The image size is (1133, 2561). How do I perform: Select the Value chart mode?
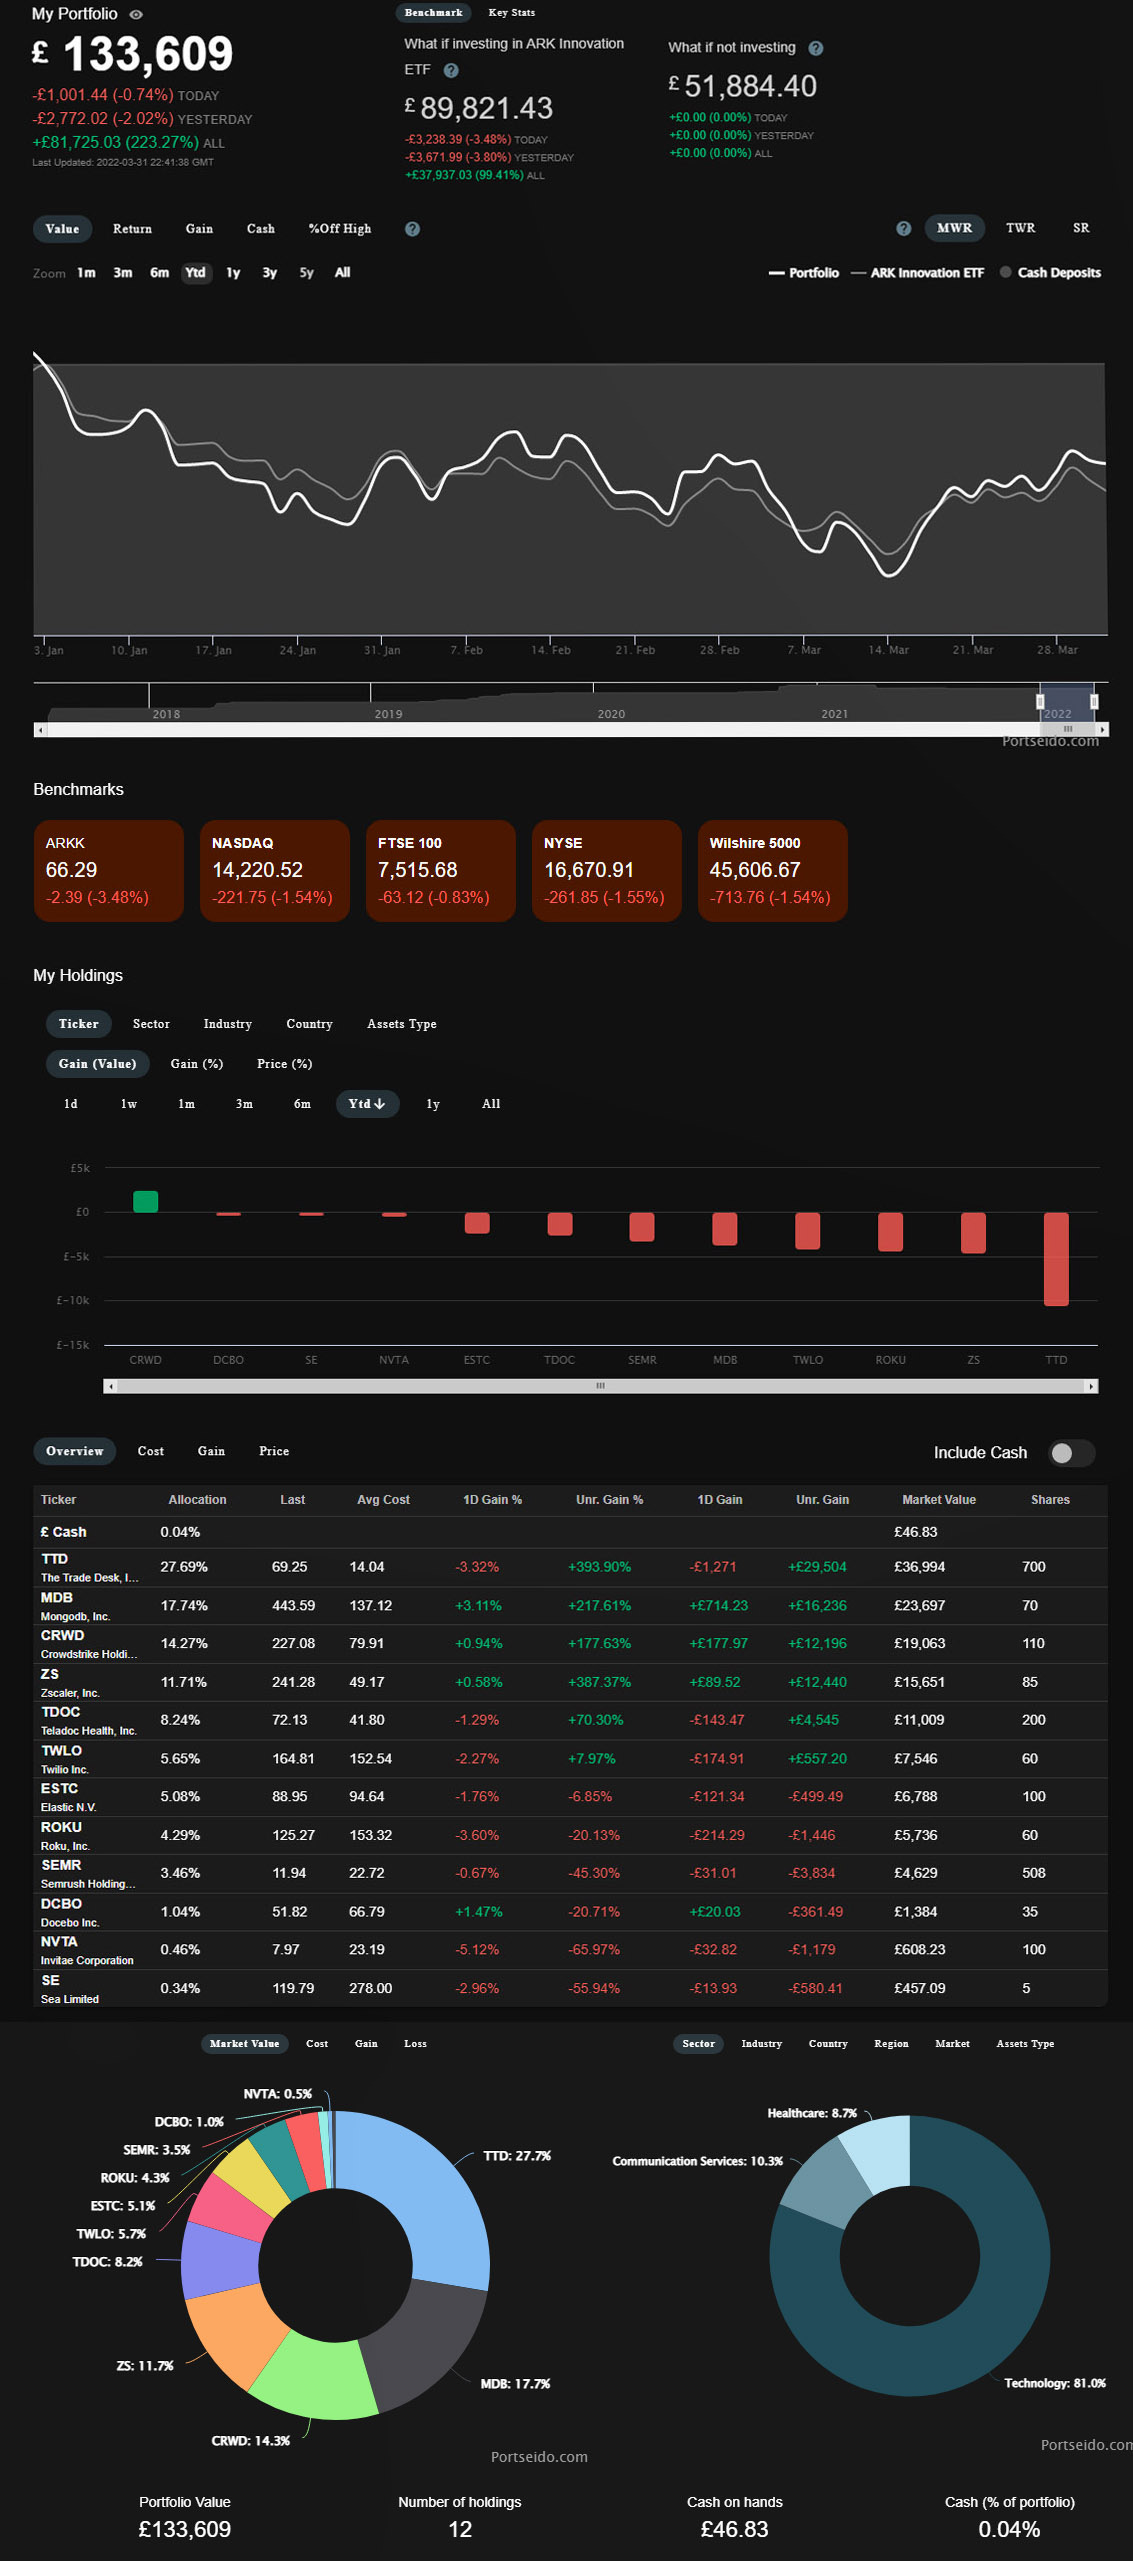(x=62, y=229)
